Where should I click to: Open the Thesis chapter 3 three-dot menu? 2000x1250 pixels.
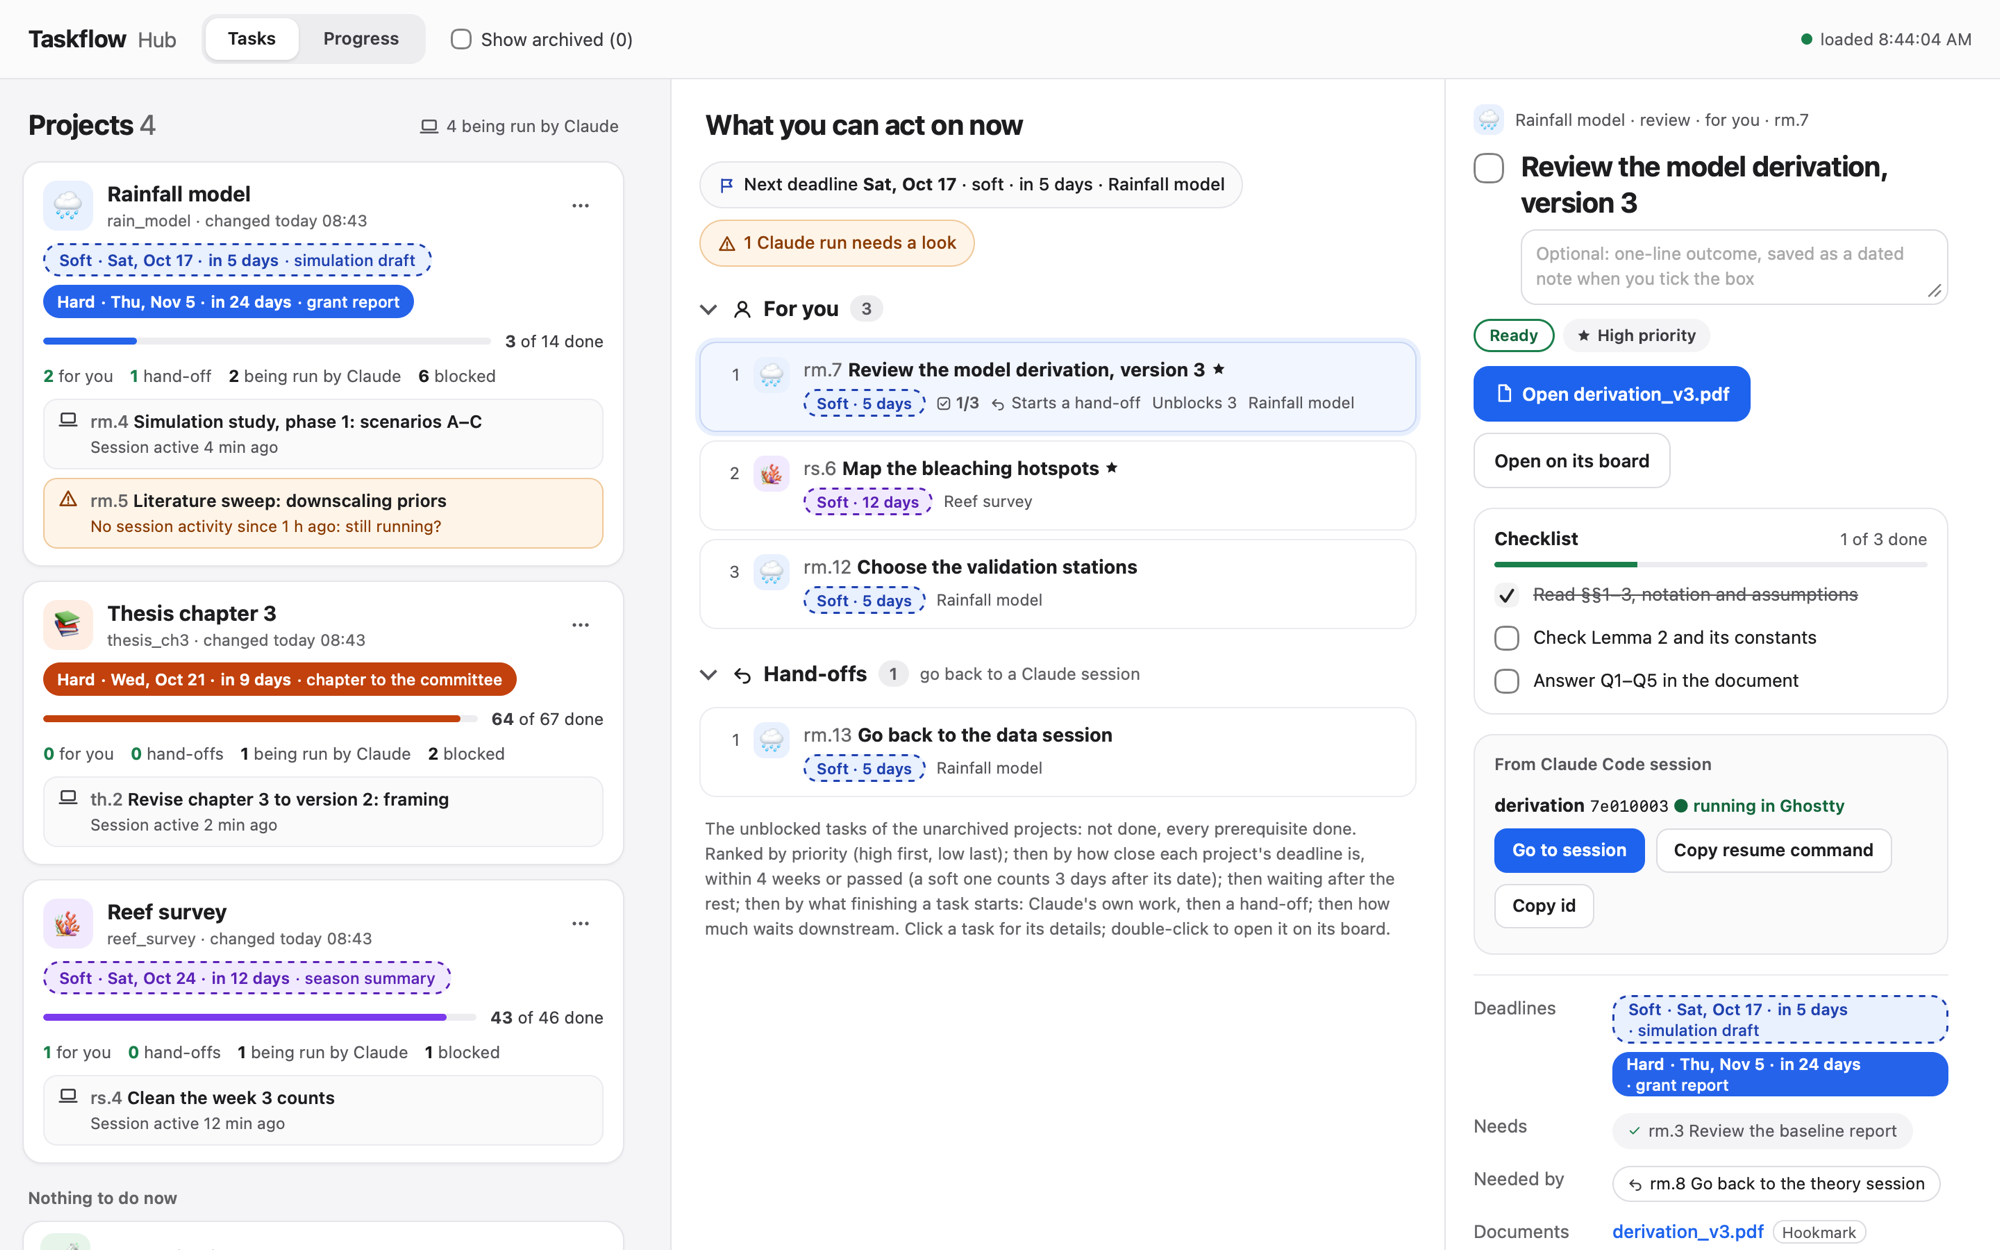pyautogui.click(x=580, y=625)
